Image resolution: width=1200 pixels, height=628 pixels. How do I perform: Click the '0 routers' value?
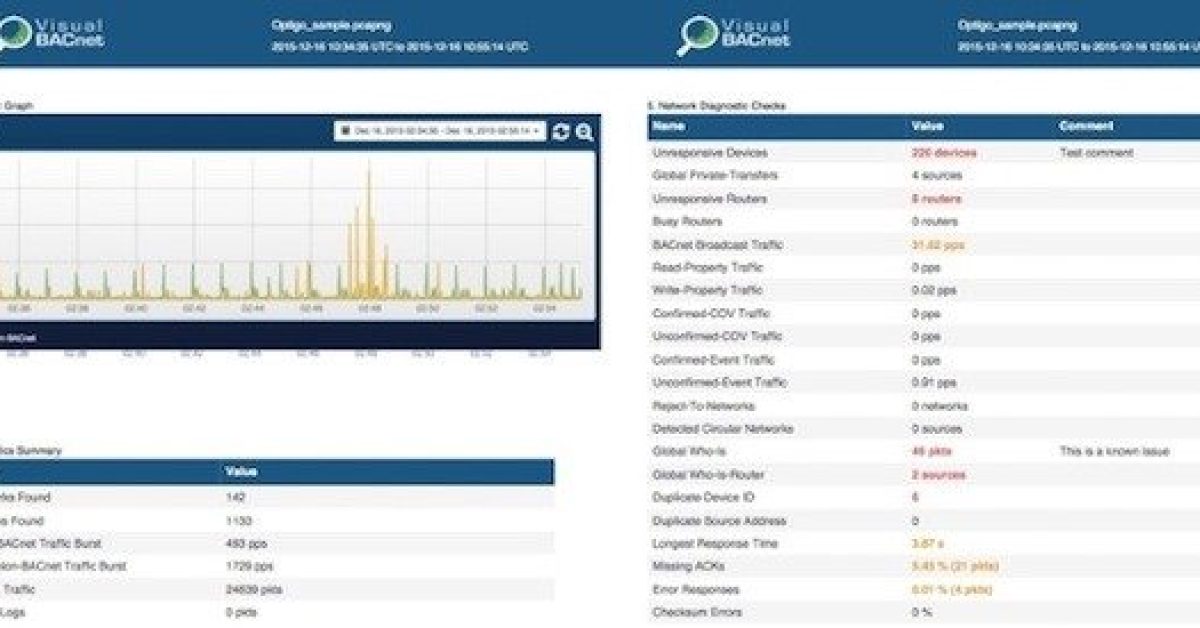[x=935, y=222]
